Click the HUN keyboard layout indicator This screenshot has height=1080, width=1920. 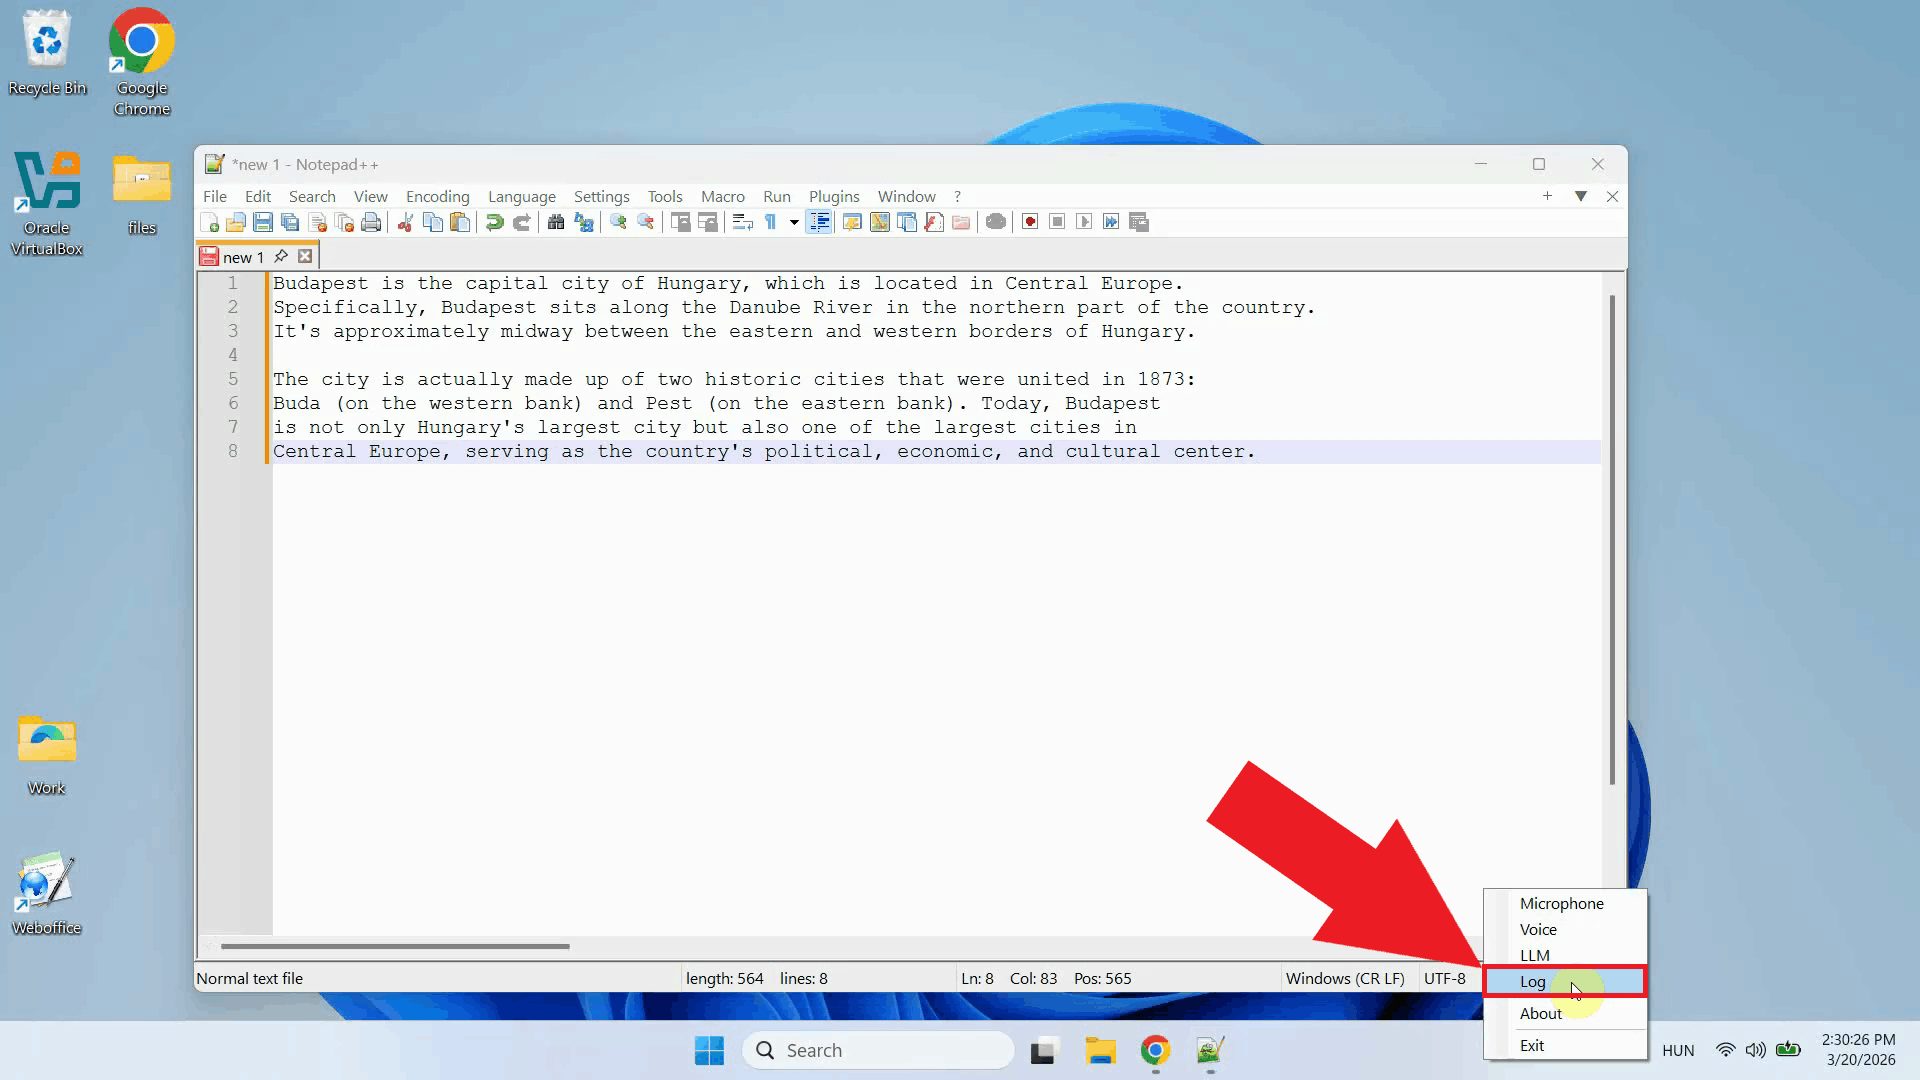(1678, 1051)
